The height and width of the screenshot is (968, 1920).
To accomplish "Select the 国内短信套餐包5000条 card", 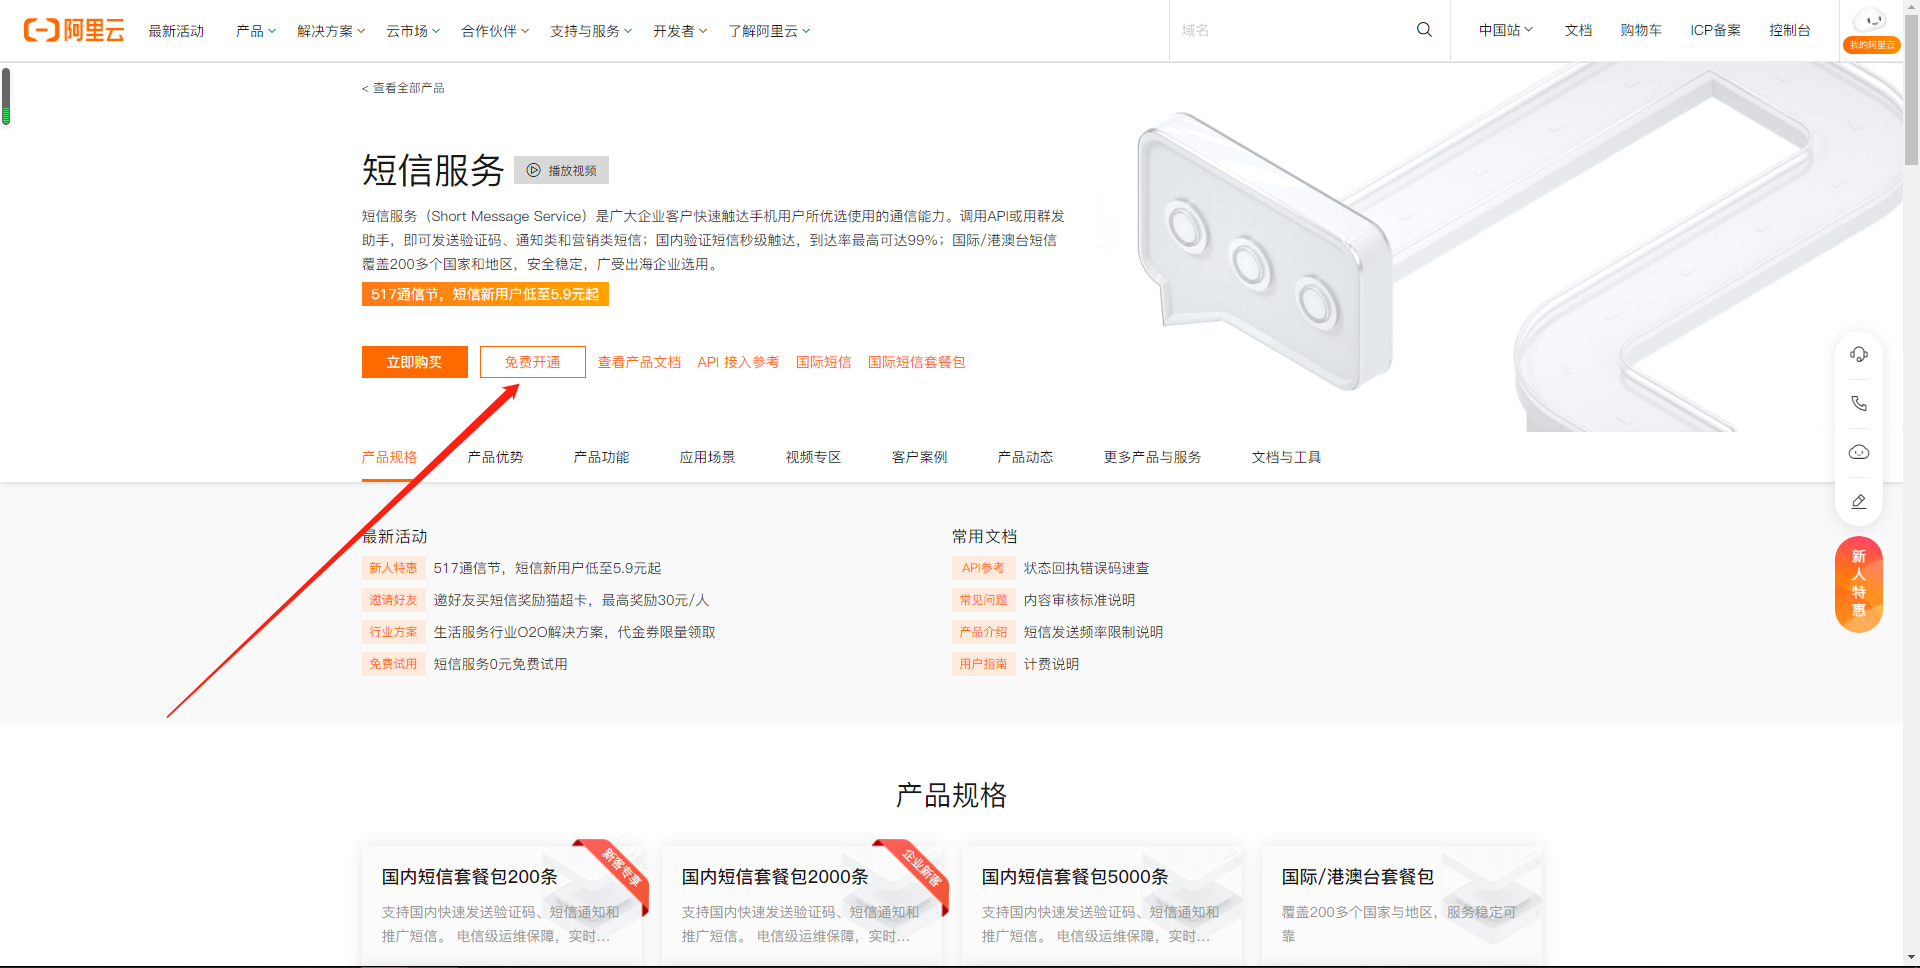I will tap(1102, 905).
